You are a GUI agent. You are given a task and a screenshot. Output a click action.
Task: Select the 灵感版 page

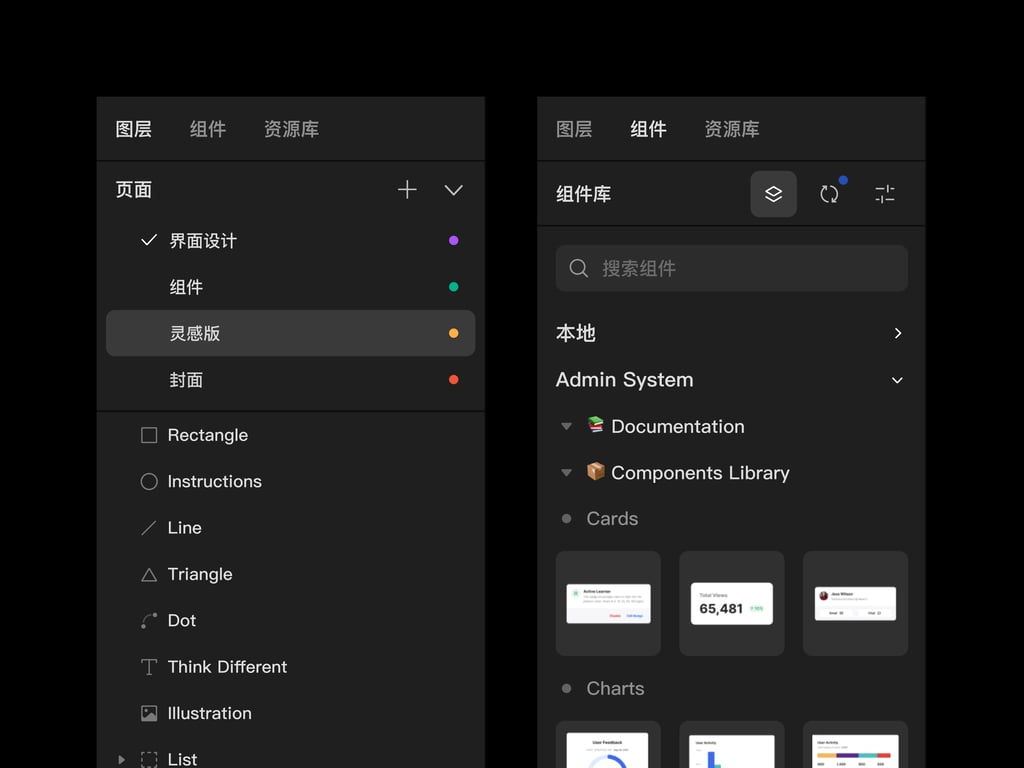click(291, 333)
